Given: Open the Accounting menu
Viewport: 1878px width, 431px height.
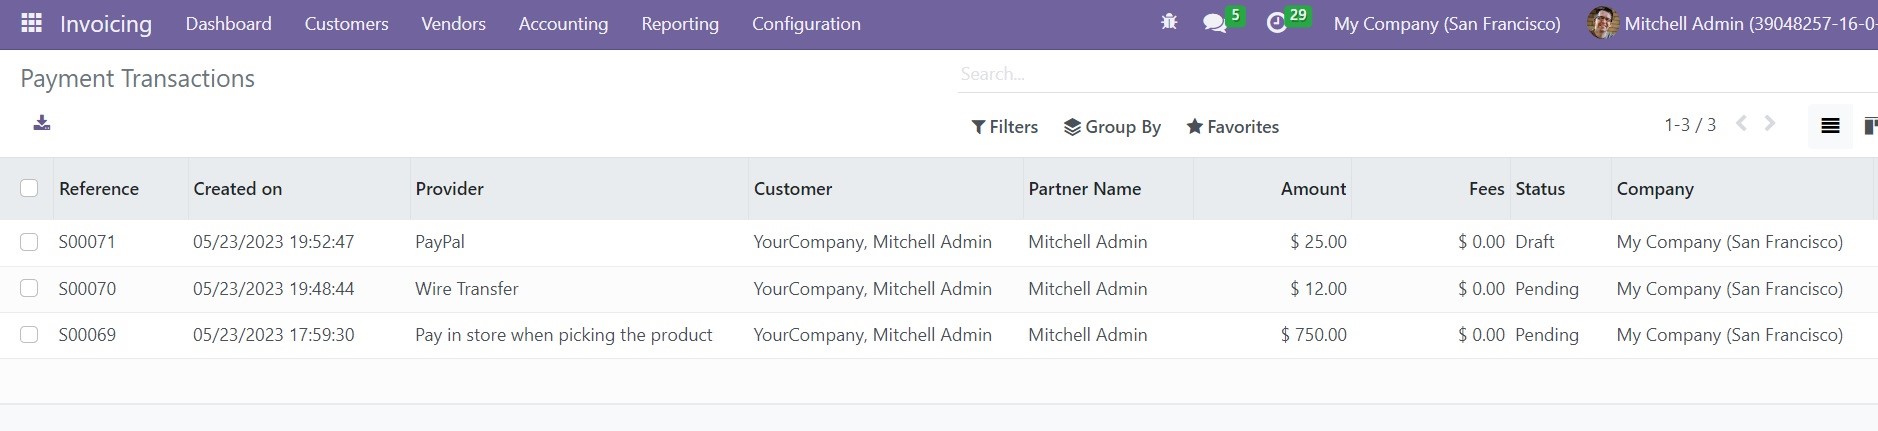Looking at the screenshot, I should (563, 24).
